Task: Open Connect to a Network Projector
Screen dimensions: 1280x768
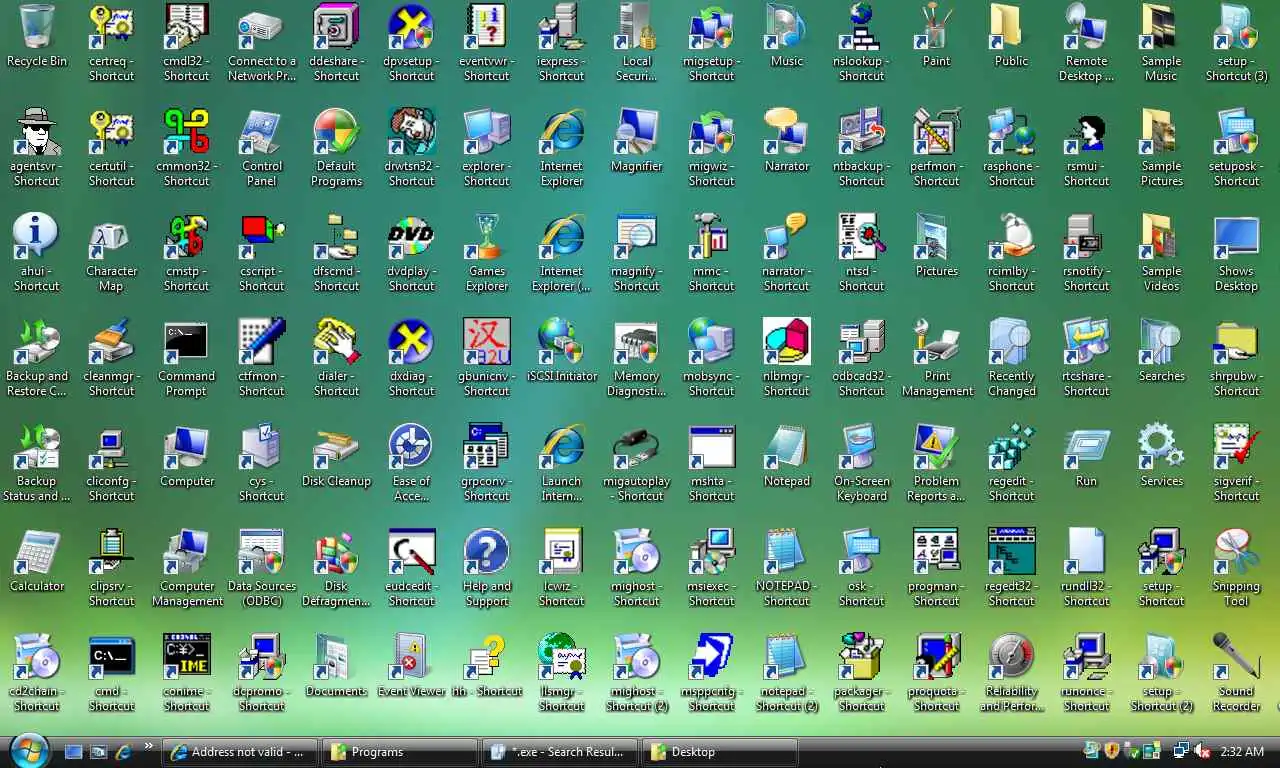Action: (261, 44)
